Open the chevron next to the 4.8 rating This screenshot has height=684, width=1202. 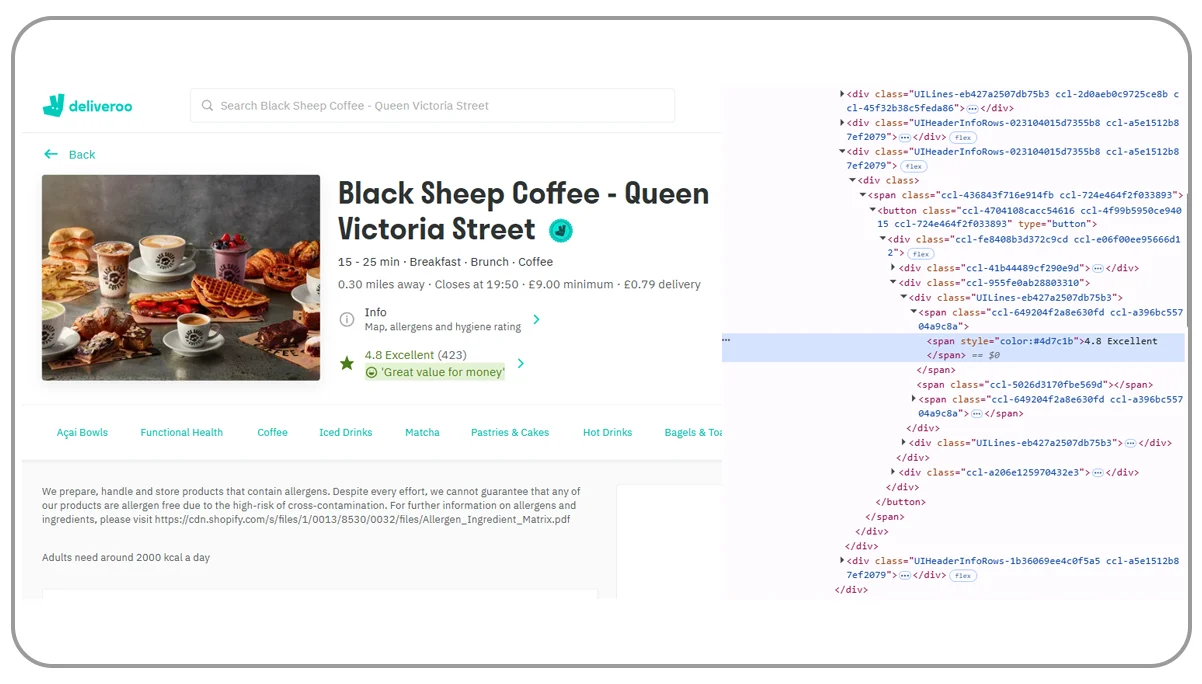(520, 363)
